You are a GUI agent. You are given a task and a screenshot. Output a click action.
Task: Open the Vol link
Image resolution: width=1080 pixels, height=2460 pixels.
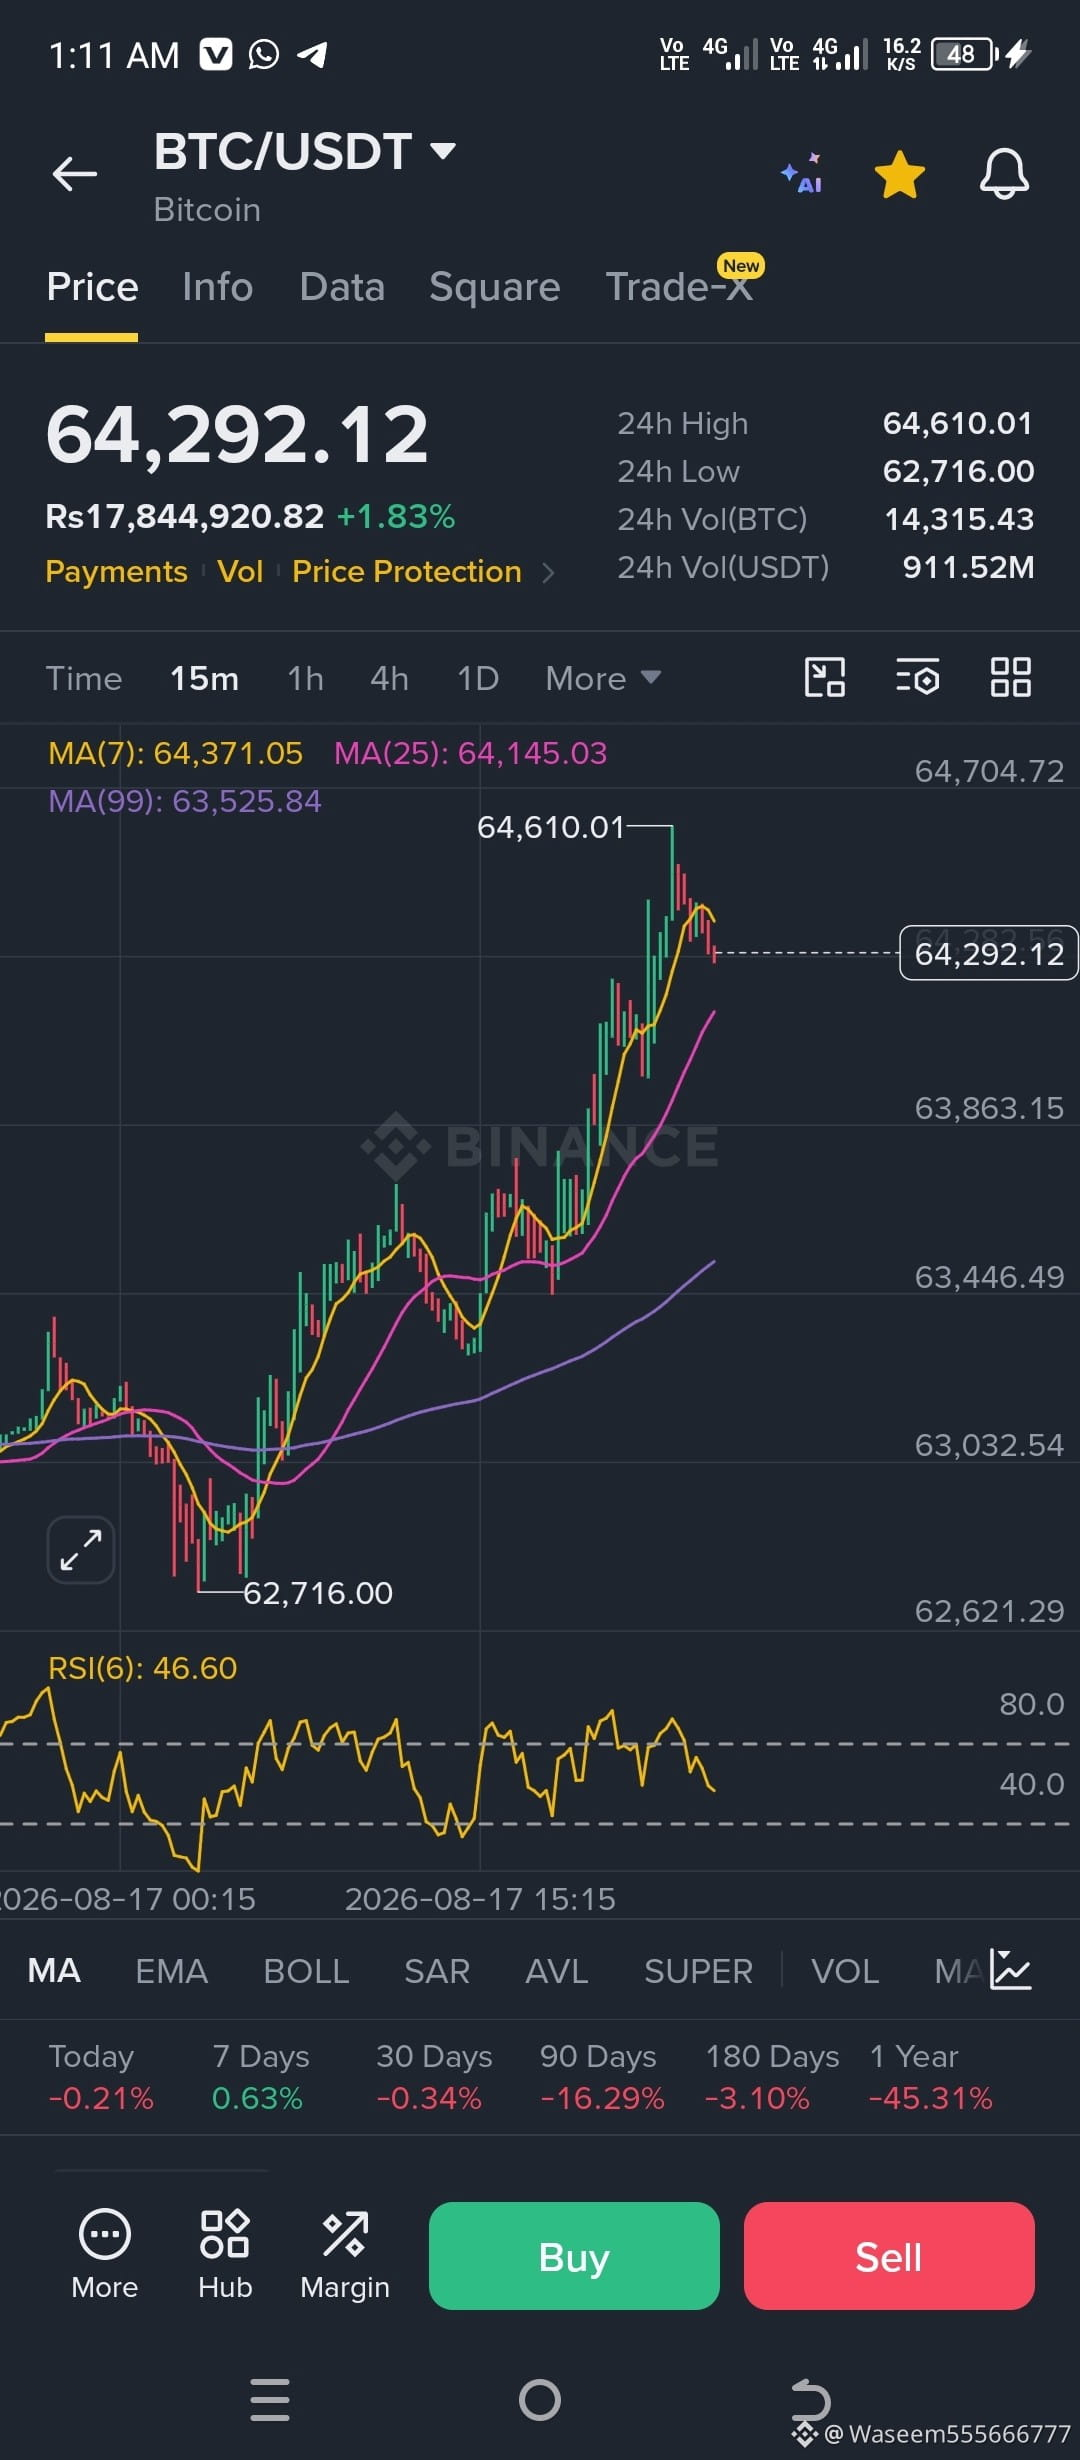240,571
